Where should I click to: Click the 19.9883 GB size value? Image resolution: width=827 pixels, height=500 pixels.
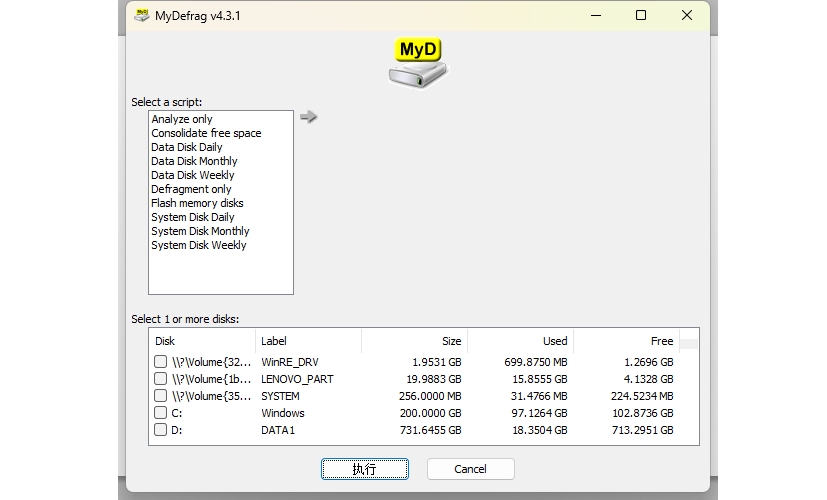(434, 379)
